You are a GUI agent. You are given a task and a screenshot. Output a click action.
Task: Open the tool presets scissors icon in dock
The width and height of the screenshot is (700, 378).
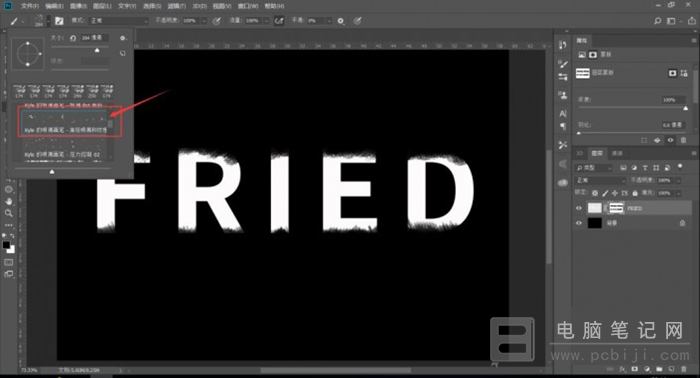pyautogui.click(x=562, y=145)
